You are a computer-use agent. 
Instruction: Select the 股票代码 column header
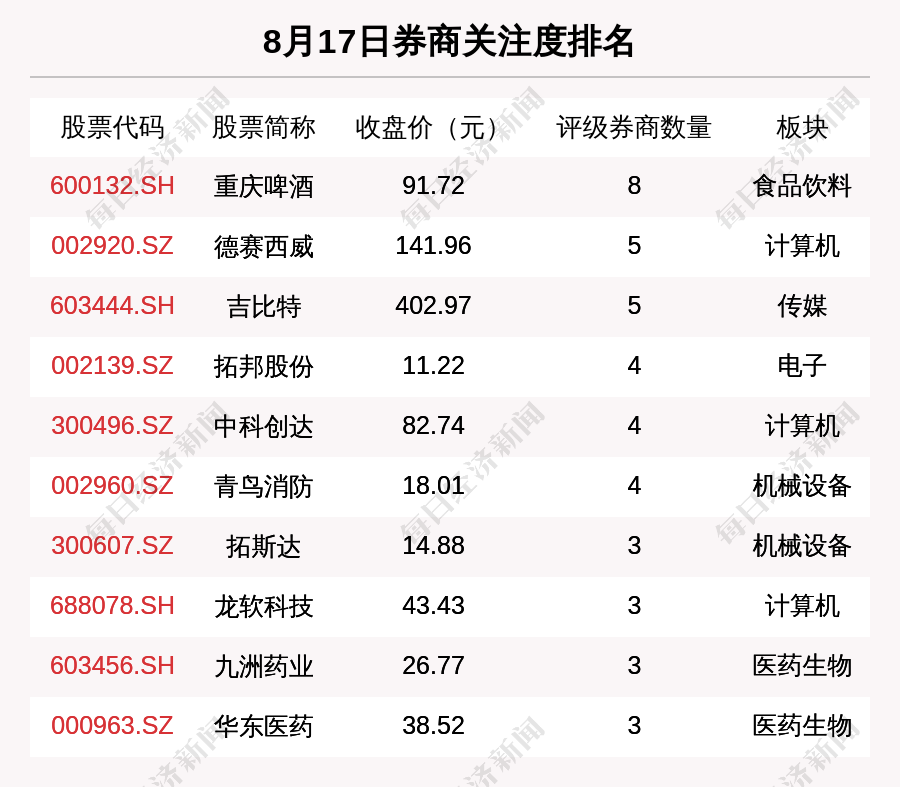tap(112, 127)
